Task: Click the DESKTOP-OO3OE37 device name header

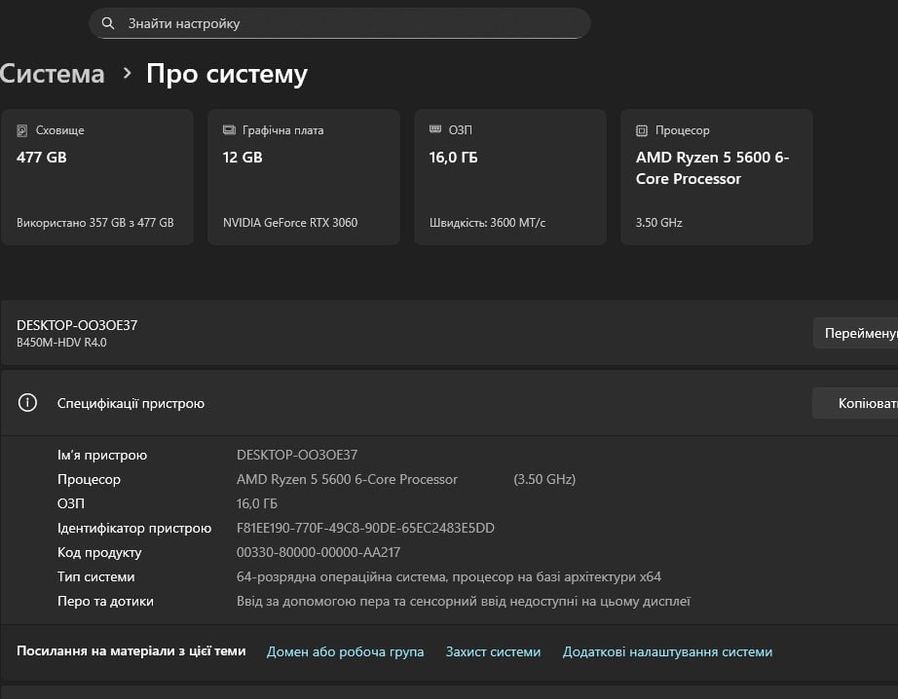Action: [x=77, y=325]
